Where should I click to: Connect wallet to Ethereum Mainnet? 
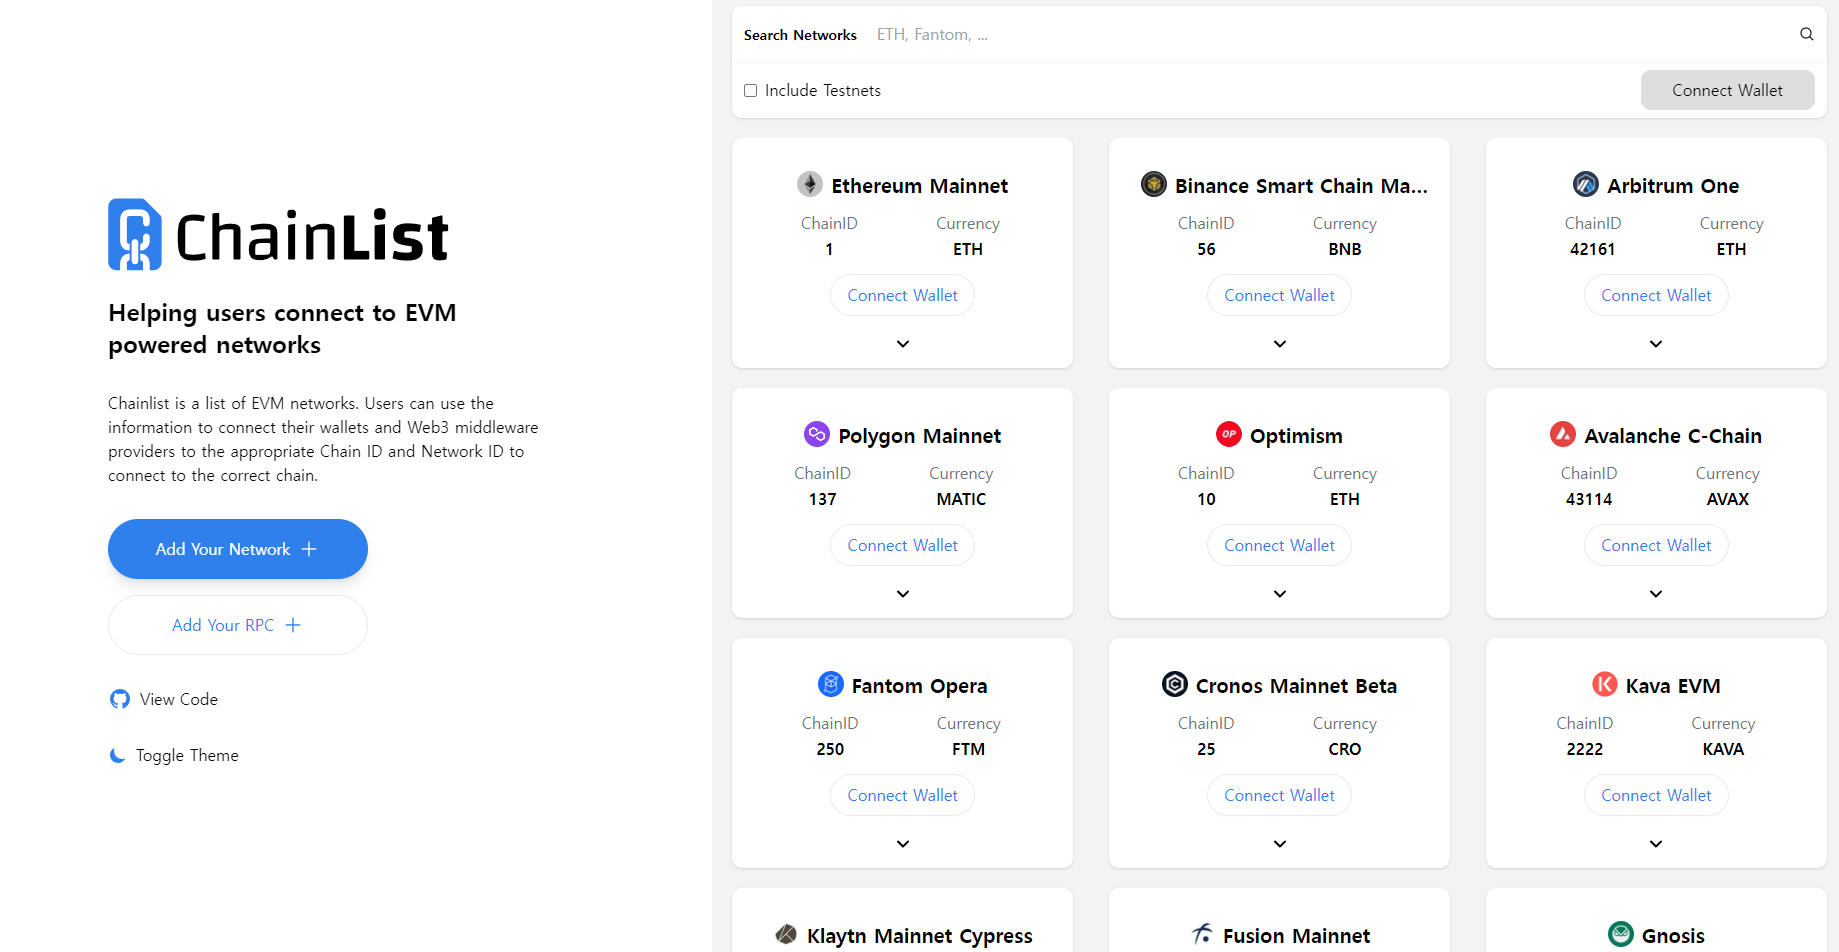point(902,295)
